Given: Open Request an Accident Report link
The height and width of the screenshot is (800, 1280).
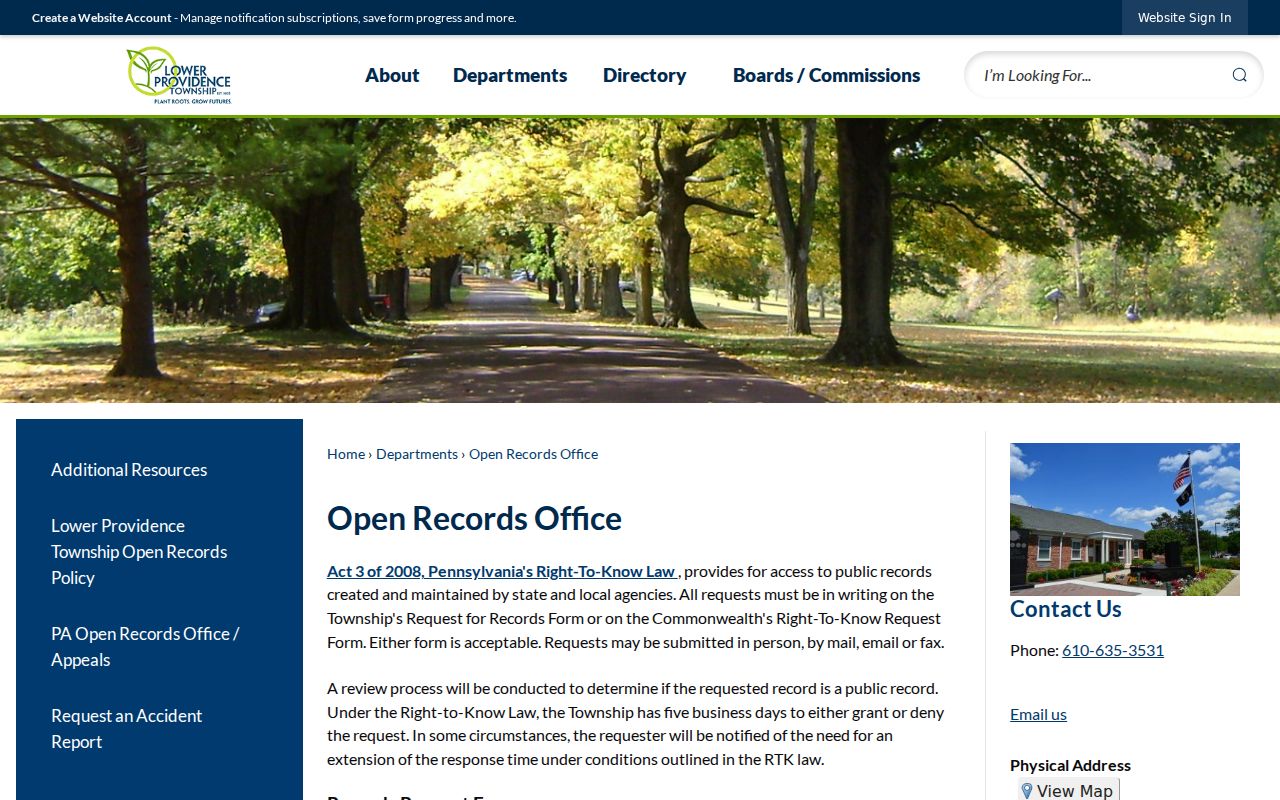Looking at the screenshot, I should (126, 729).
